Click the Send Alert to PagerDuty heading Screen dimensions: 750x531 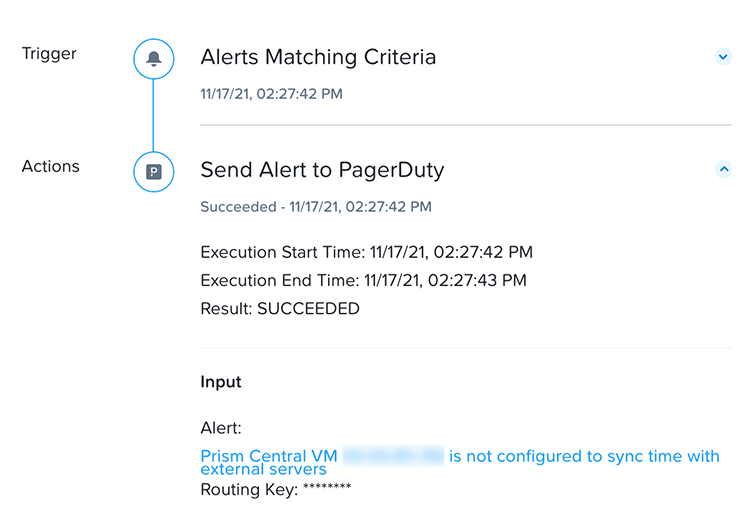tap(322, 170)
